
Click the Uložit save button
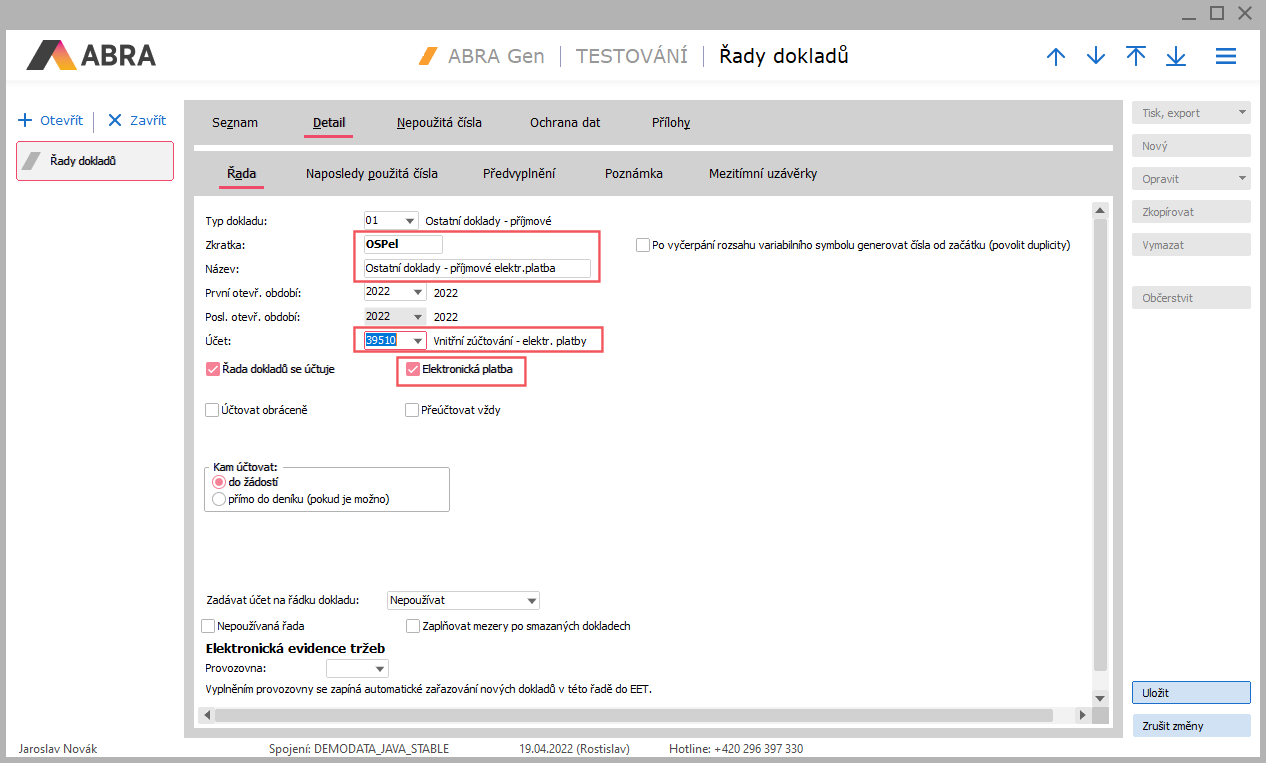(1190, 693)
